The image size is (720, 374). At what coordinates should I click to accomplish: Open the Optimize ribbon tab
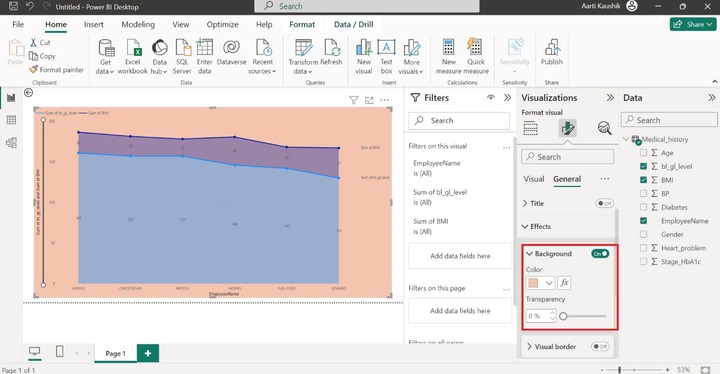[x=222, y=24]
